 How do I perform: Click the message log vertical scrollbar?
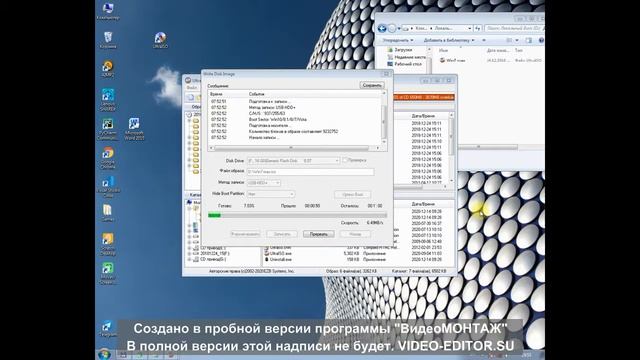(x=384, y=118)
